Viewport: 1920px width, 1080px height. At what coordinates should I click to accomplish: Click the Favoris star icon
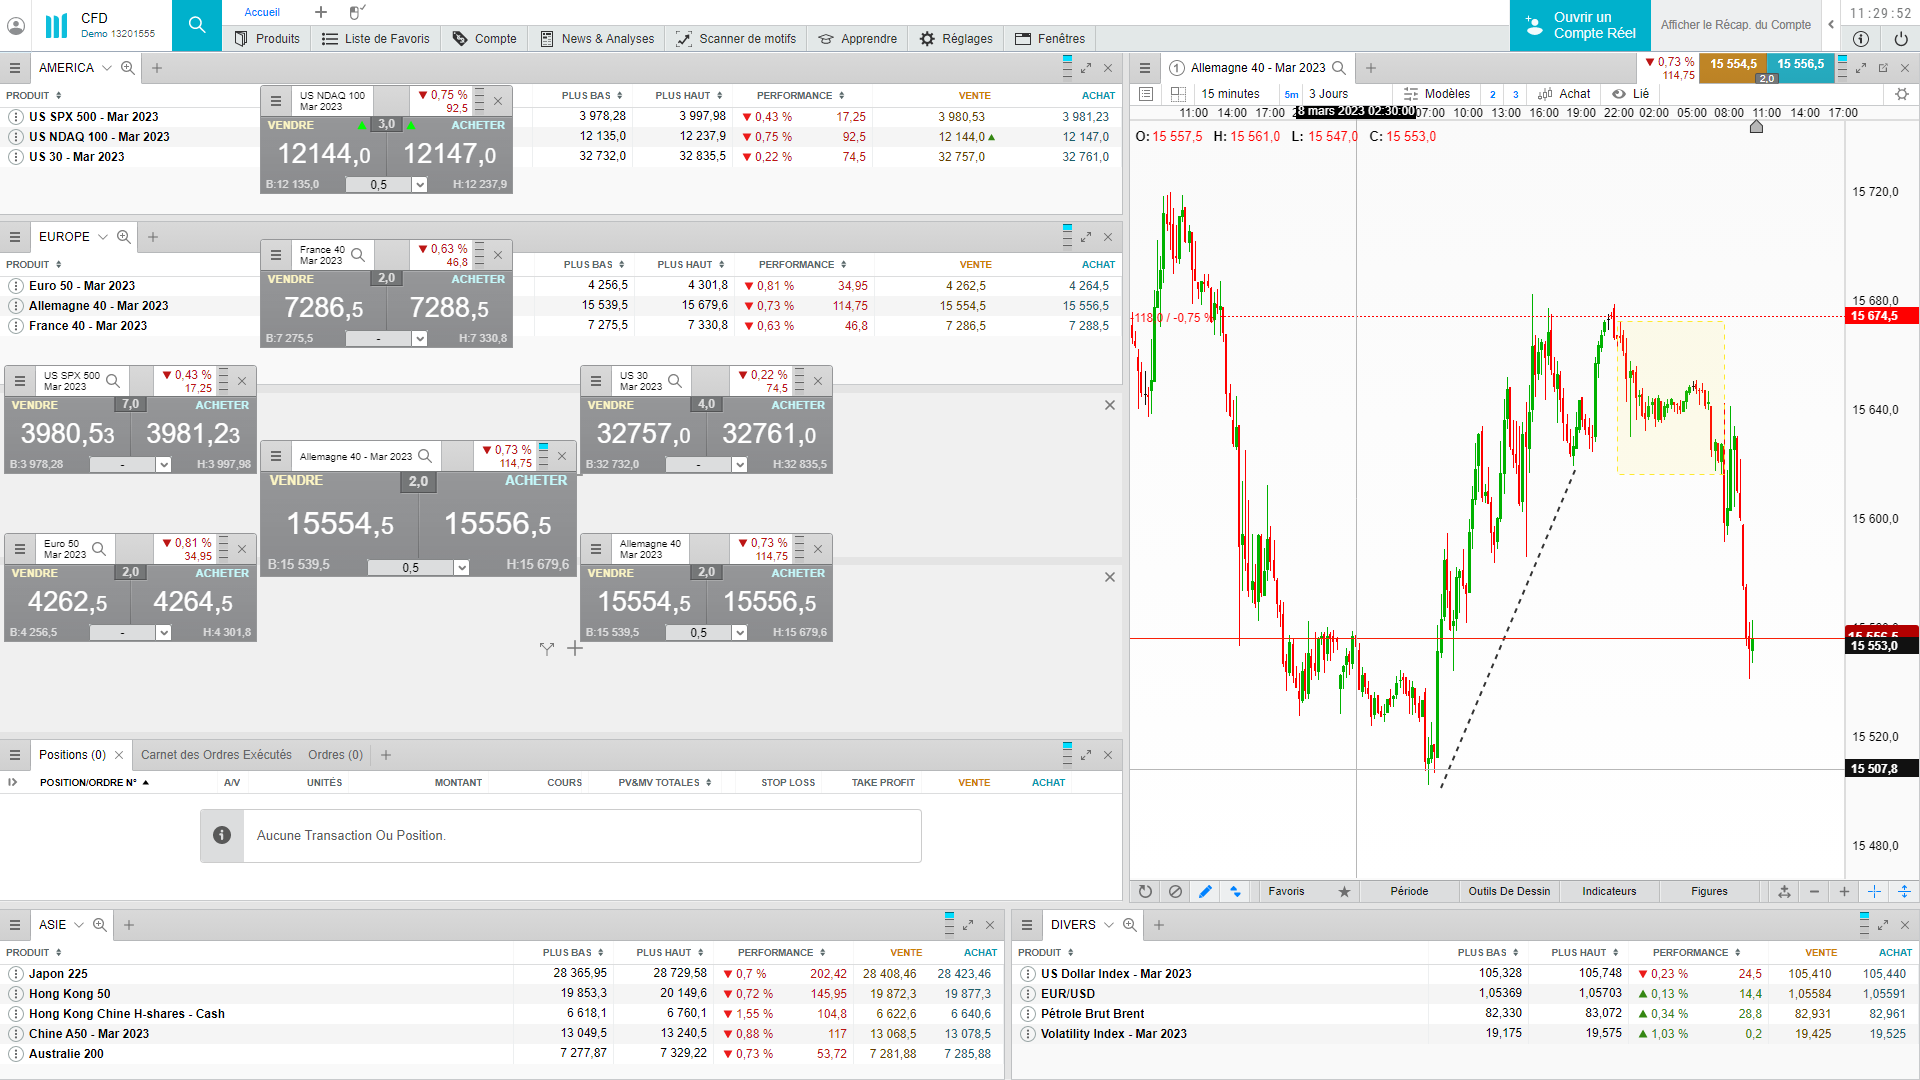[1344, 891]
